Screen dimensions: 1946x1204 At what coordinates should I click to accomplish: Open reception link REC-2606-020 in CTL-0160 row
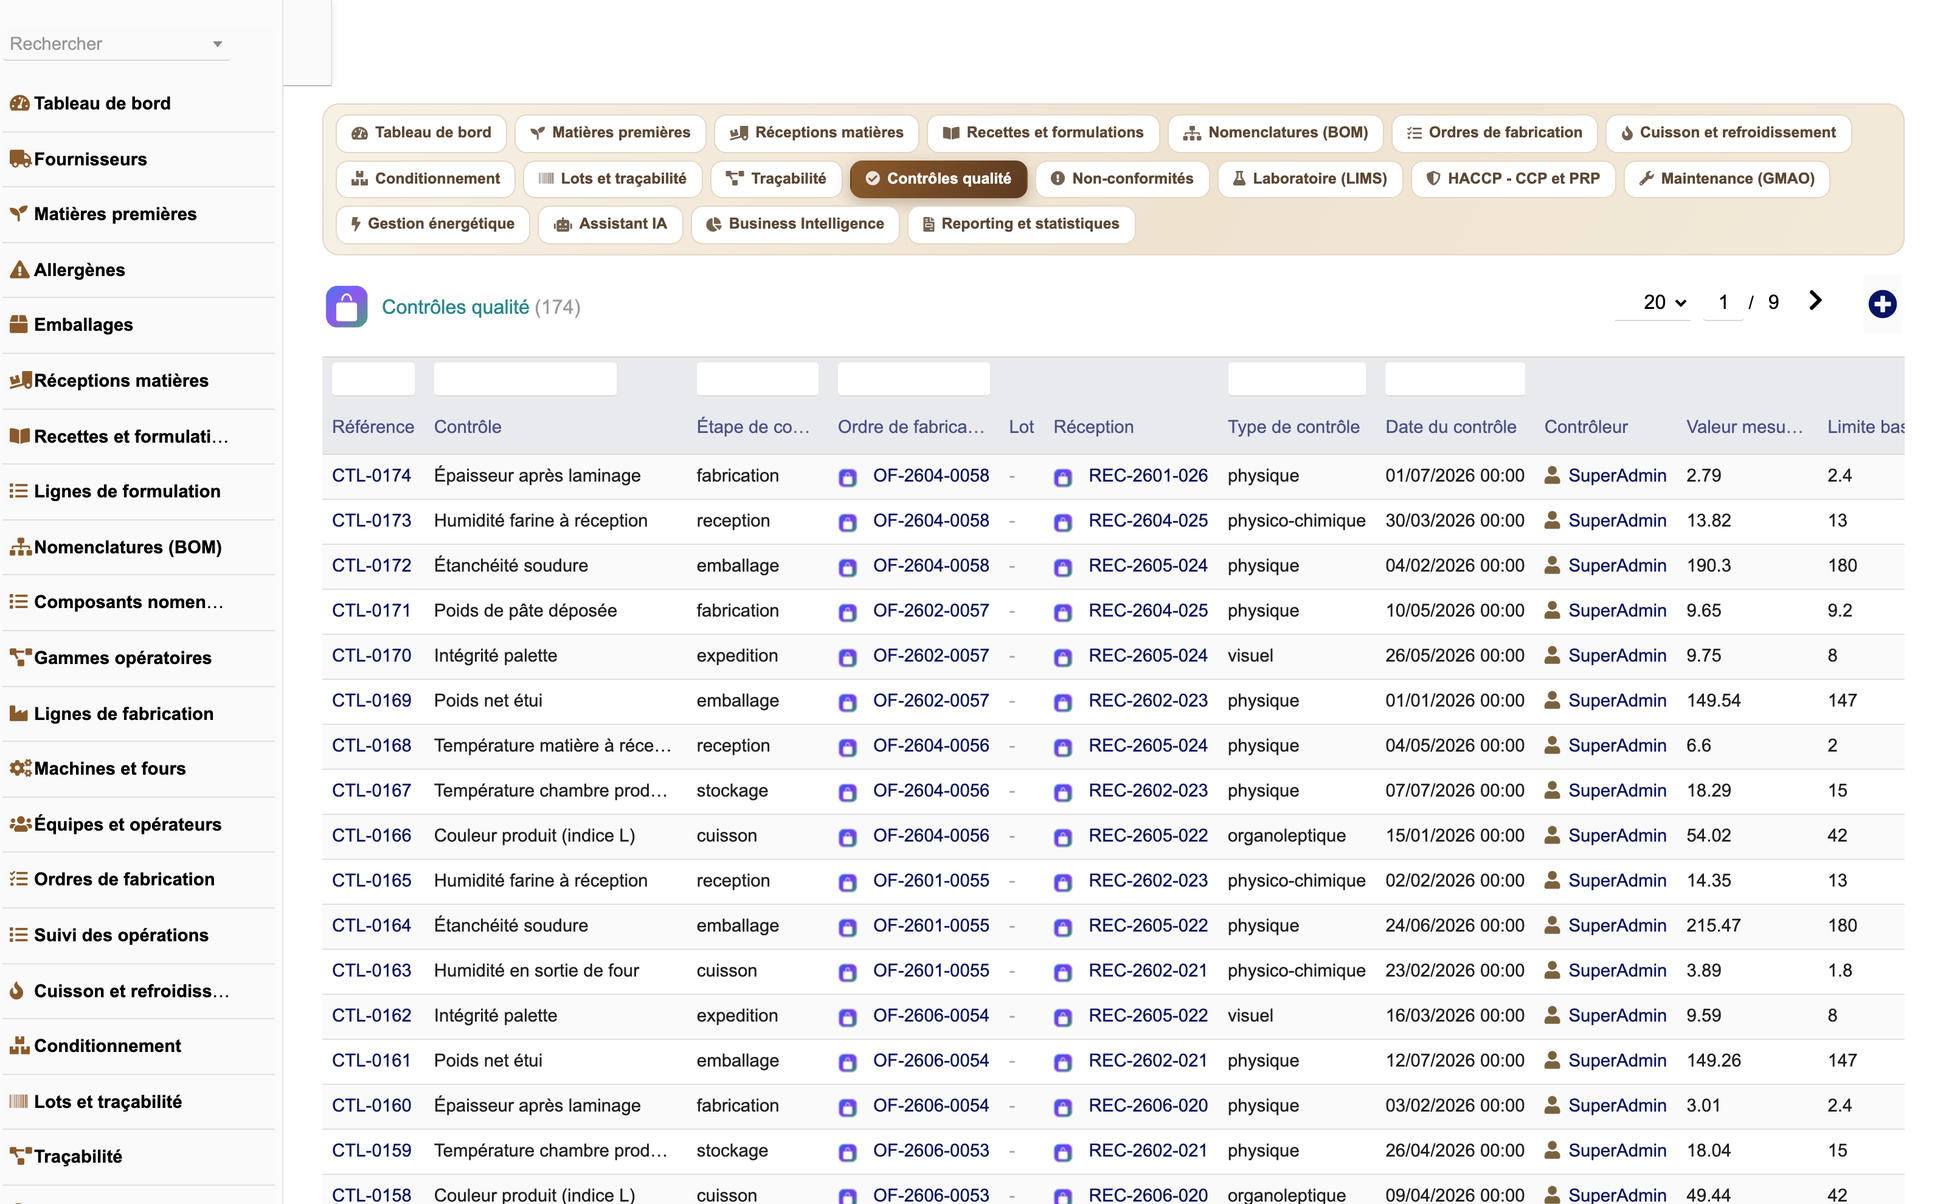[x=1148, y=1106]
